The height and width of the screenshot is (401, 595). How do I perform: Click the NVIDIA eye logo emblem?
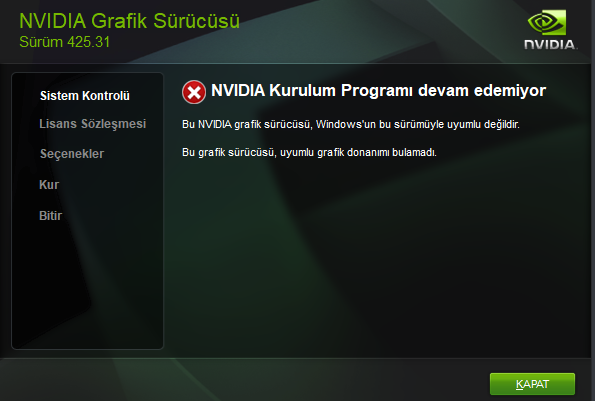point(546,22)
